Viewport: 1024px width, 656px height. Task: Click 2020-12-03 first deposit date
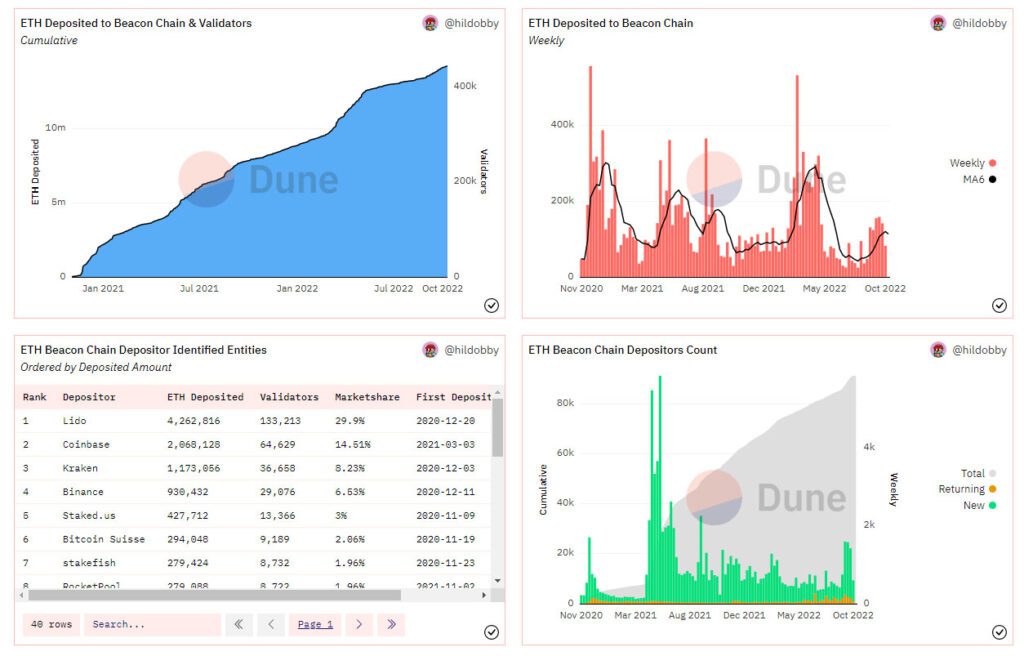click(x=445, y=468)
